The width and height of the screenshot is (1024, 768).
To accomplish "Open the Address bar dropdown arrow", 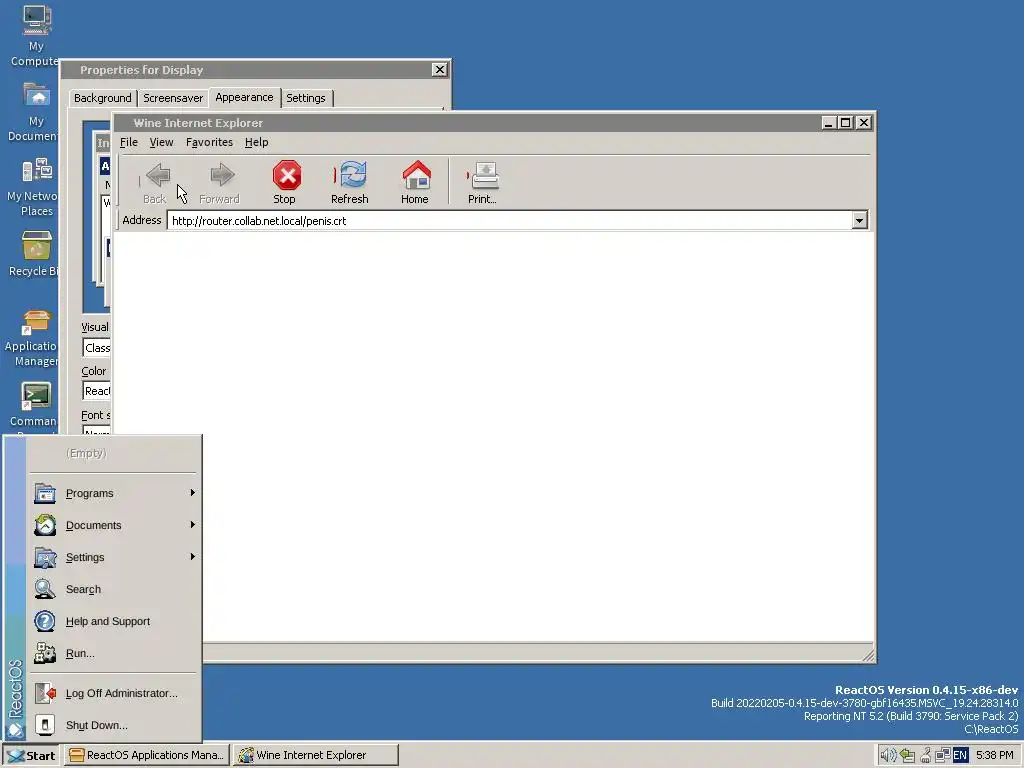I will (859, 221).
